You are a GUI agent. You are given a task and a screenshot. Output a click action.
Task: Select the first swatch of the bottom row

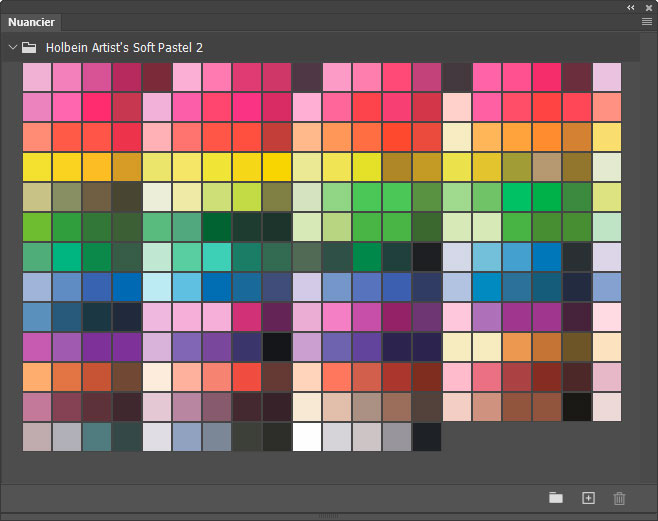click(x=37, y=437)
